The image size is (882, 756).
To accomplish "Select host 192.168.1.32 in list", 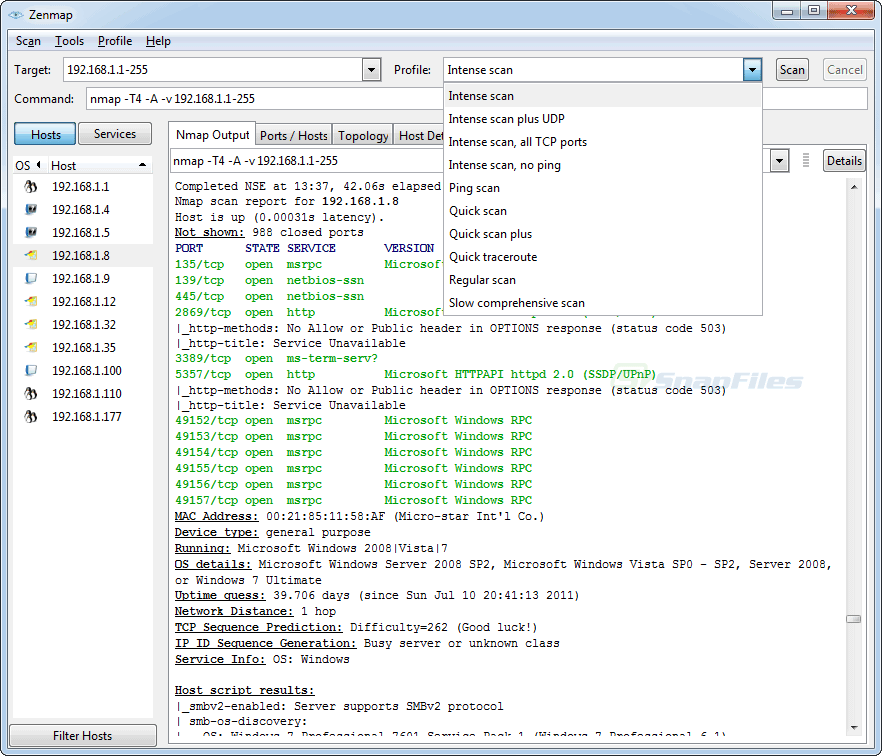I will 83,325.
